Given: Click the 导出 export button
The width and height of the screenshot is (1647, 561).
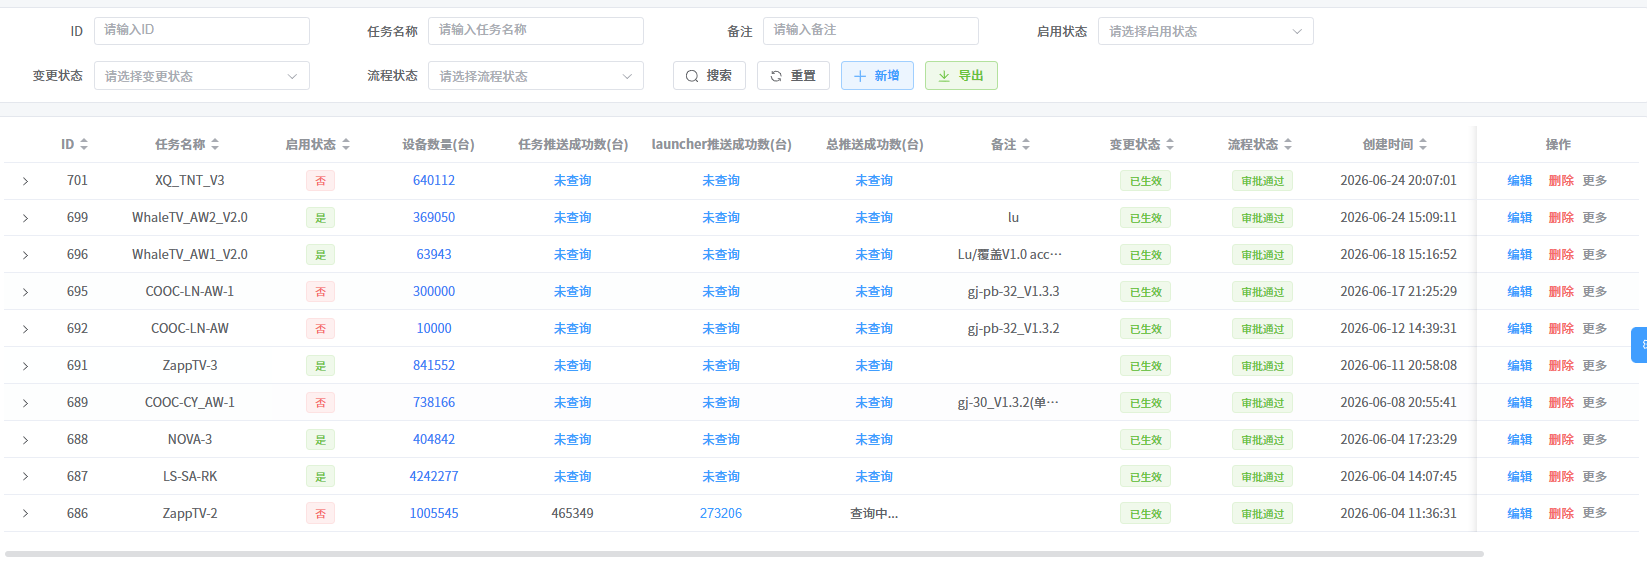Looking at the screenshot, I should (961, 76).
